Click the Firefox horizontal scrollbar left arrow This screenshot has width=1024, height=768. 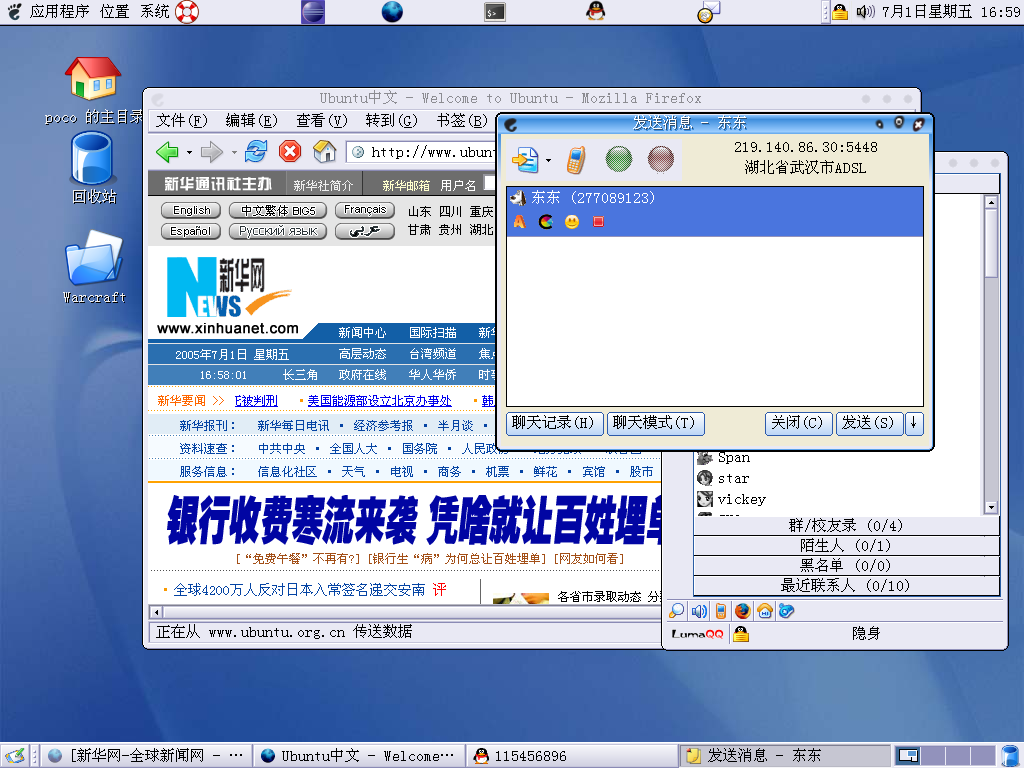pos(156,613)
